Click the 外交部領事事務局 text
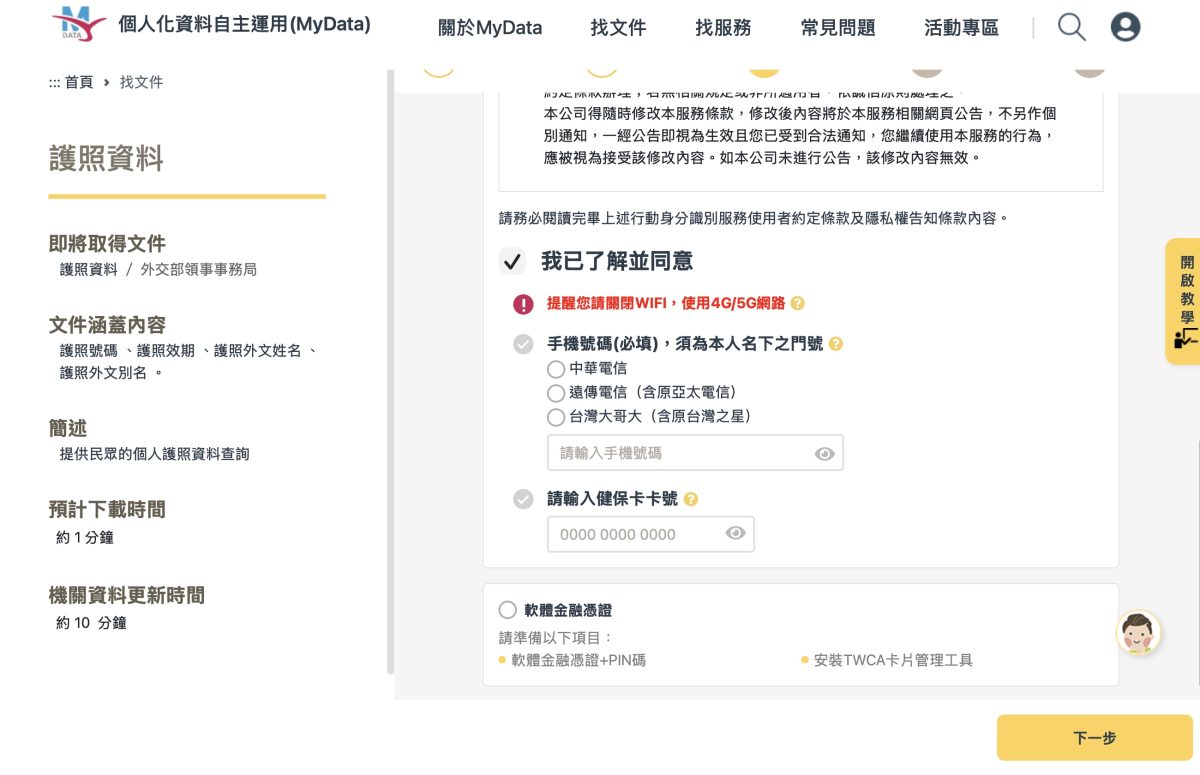The image size is (1200, 775). pos(198,270)
